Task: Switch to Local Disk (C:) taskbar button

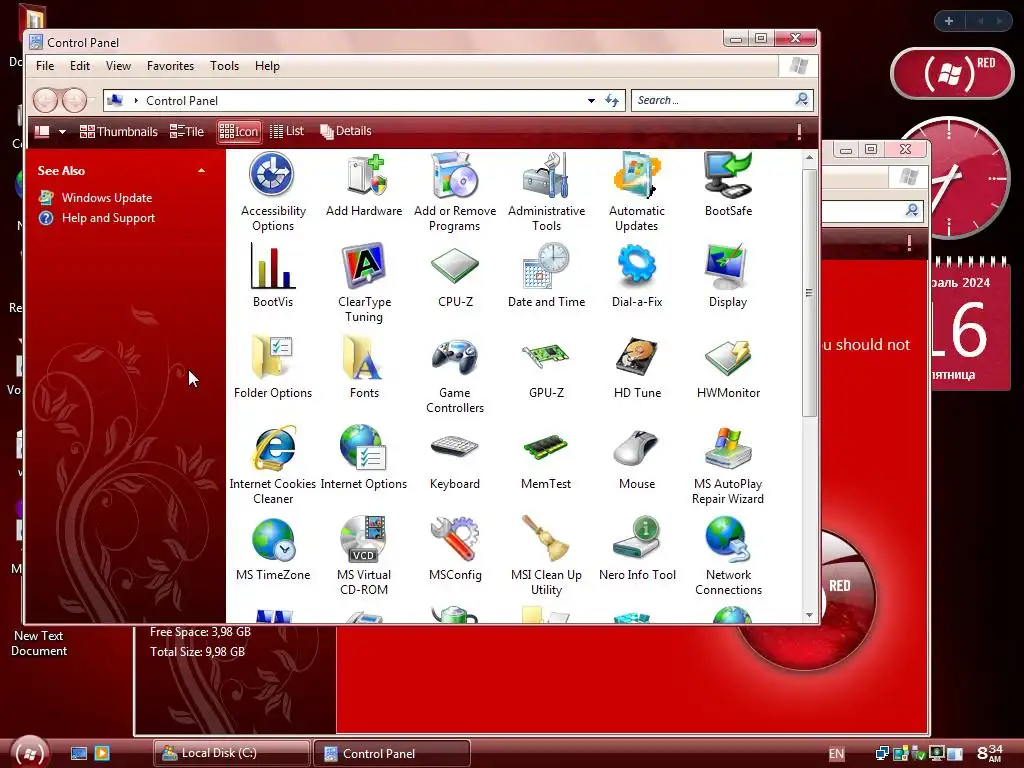Action: click(232, 753)
